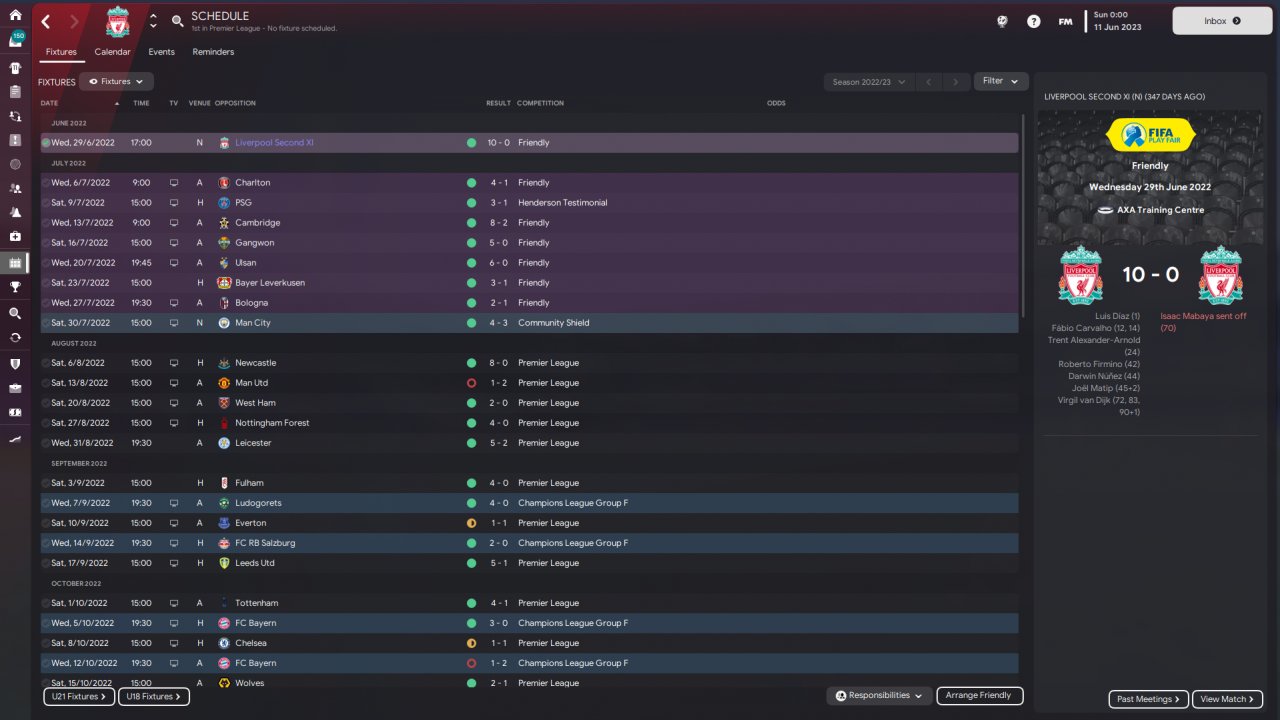Open the Squad shirt icon in sidebar
Image resolution: width=1280 pixels, height=720 pixels.
point(15,68)
